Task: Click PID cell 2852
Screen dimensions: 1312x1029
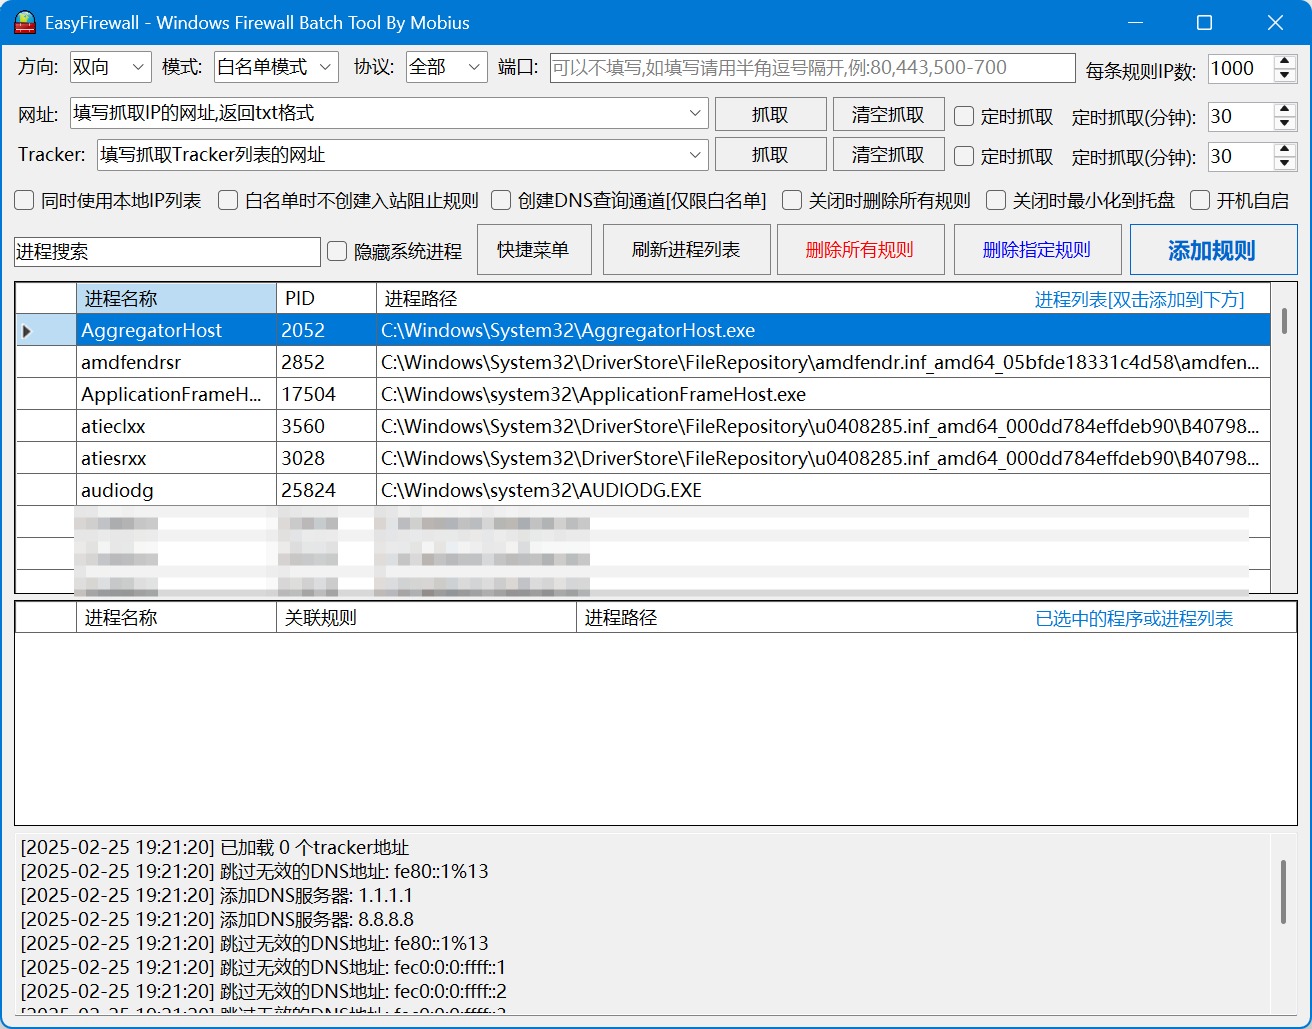Action: pyautogui.click(x=327, y=362)
